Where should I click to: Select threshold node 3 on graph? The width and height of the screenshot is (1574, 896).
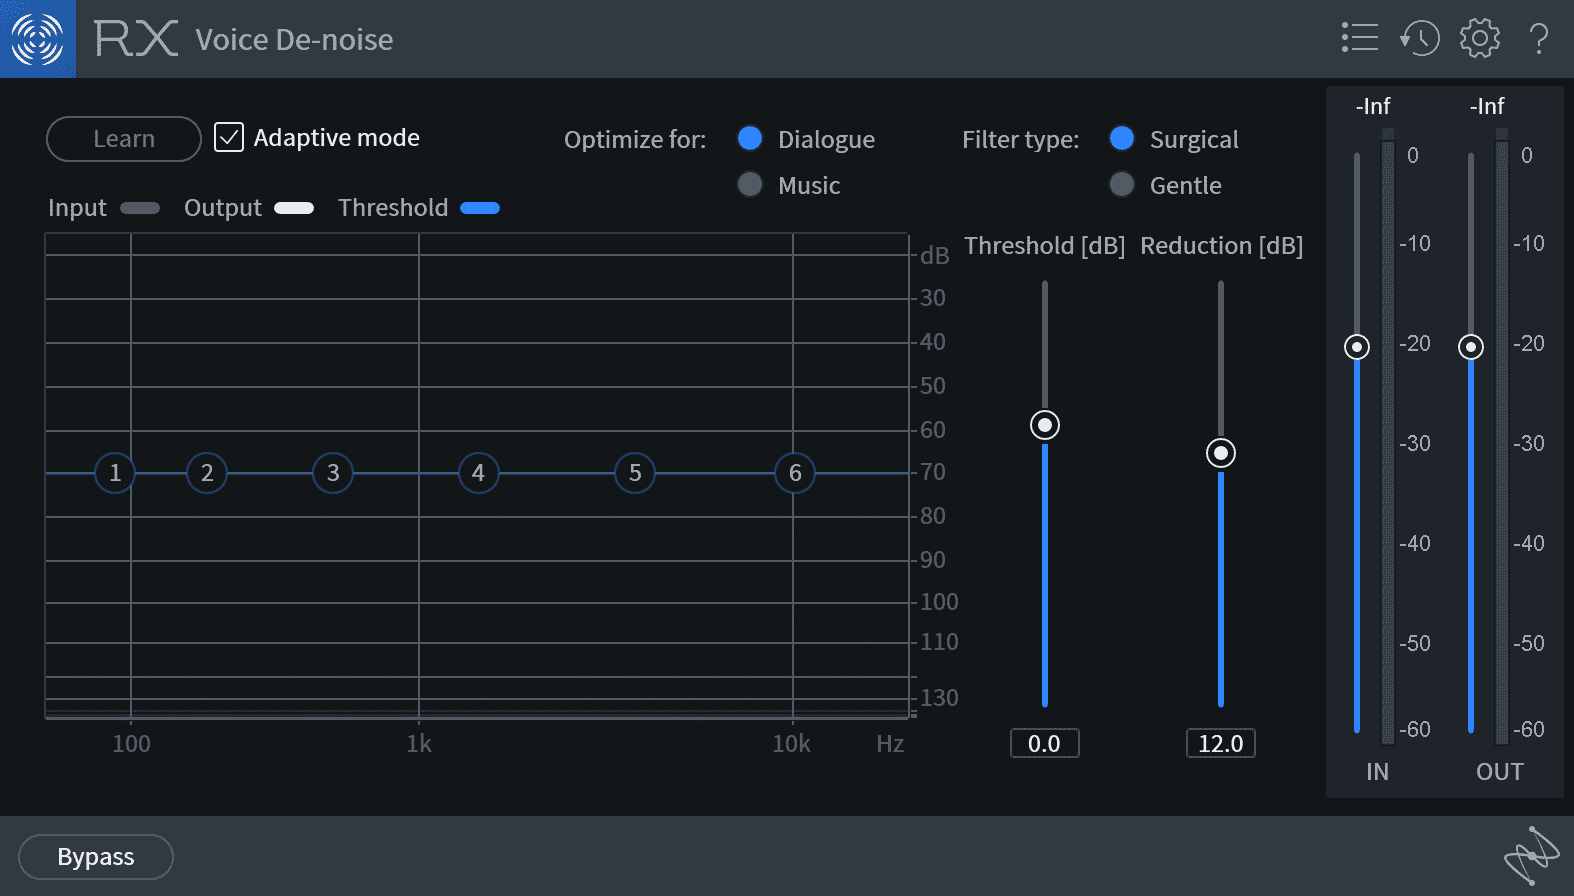(x=333, y=473)
